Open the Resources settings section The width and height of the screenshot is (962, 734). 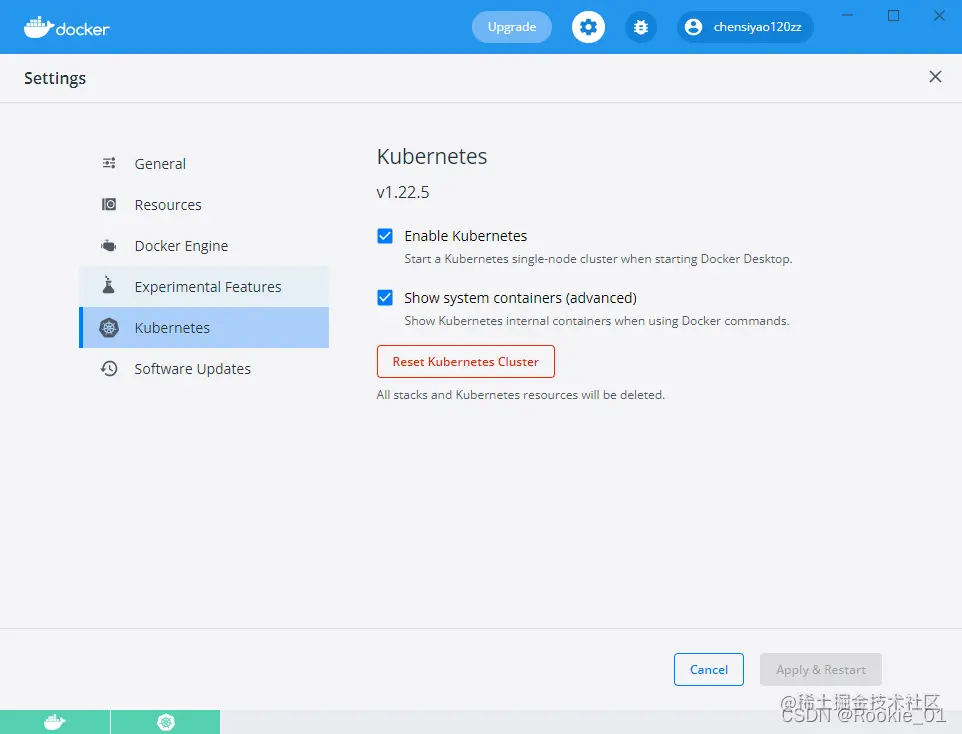pos(204,205)
